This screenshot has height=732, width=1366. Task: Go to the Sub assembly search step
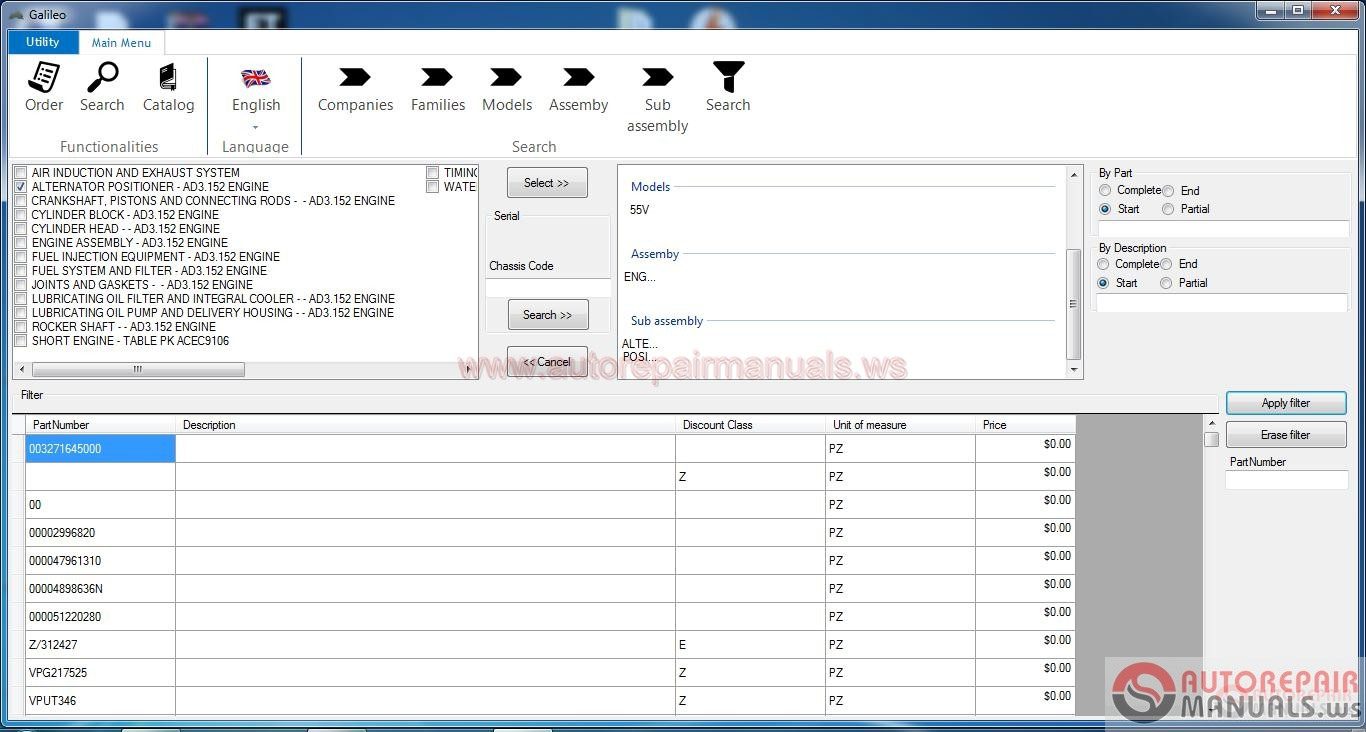pyautogui.click(x=657, y=99)
